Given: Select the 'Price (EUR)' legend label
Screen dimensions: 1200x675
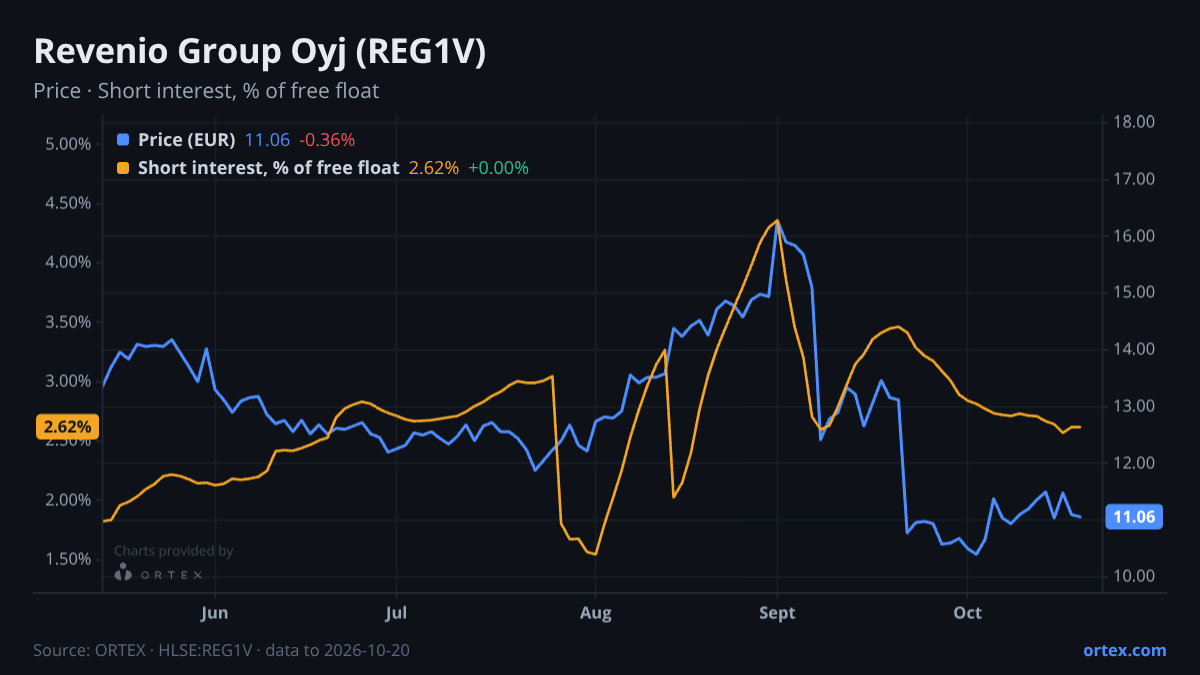Looking at the screenshot, I should (x=187, y=140).
